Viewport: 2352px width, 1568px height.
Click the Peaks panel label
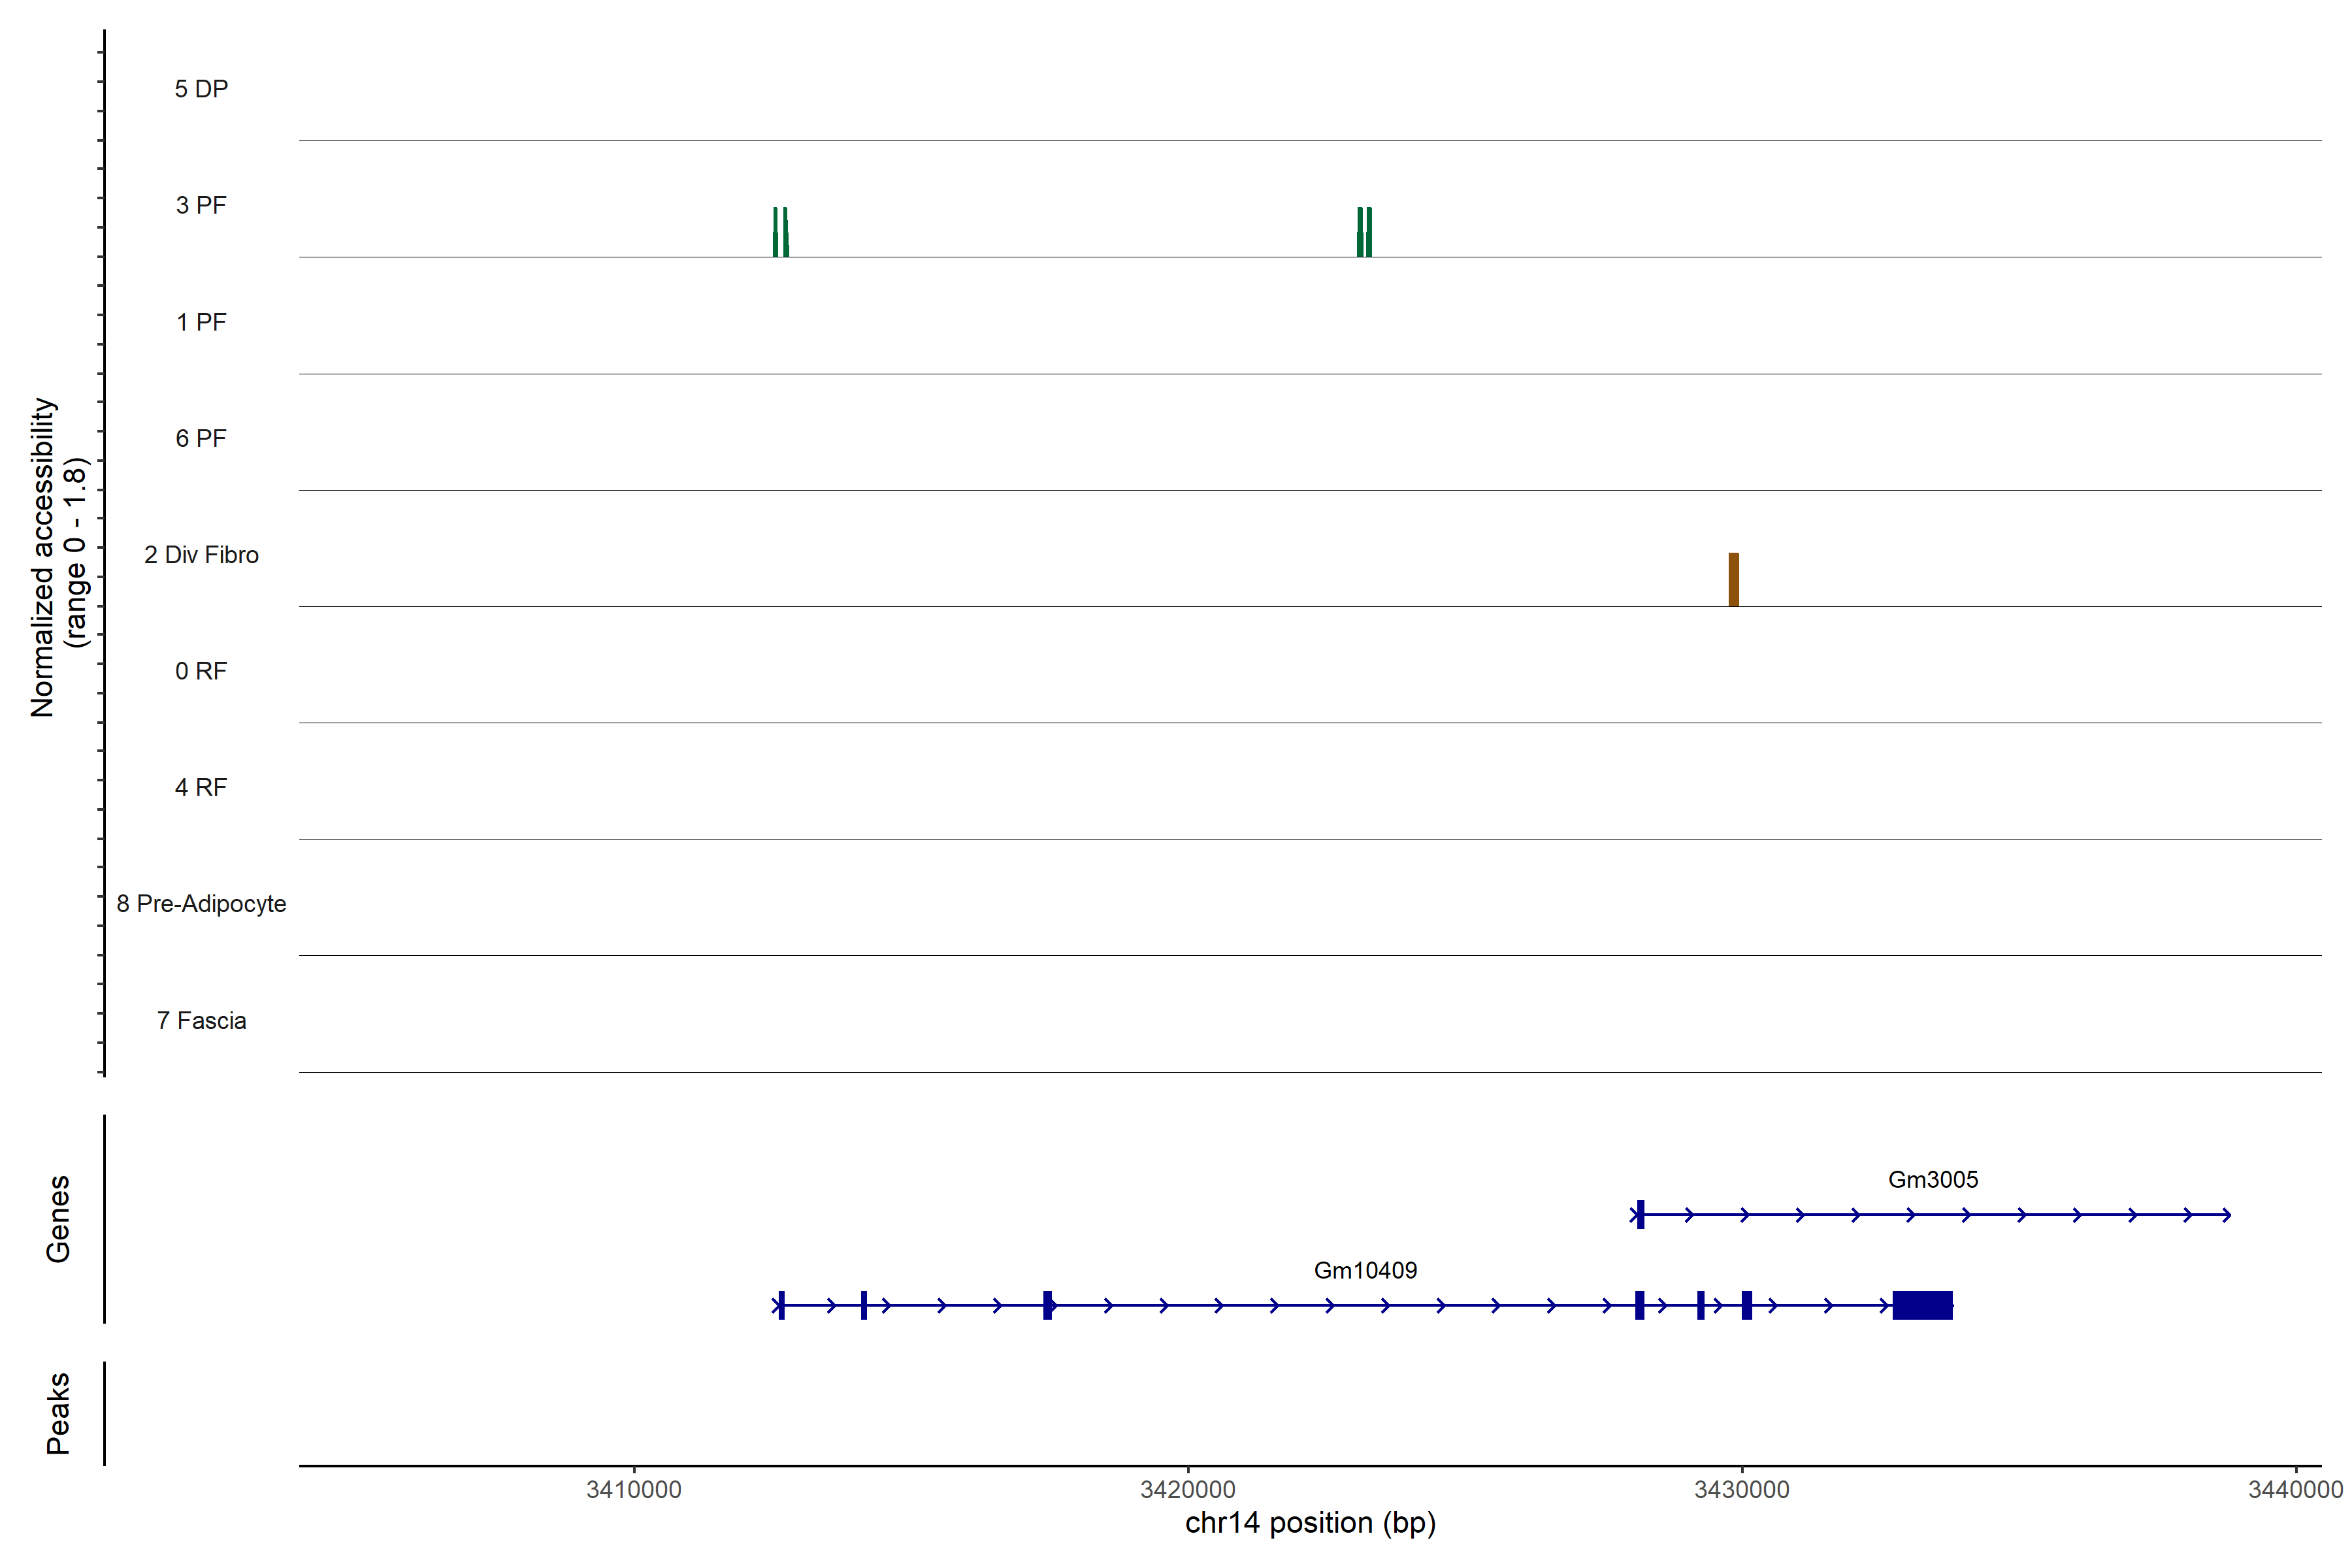pyautogui.click(x=58, y=1412)
